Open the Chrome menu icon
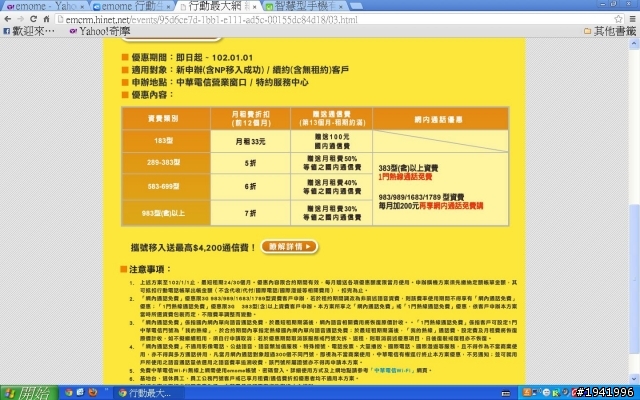The image size is (640, 400). pyautogui.click(x=632, y=19)
